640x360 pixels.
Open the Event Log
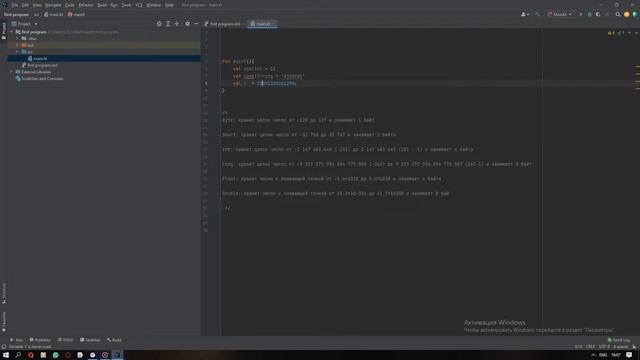click(x=619, y=340)
